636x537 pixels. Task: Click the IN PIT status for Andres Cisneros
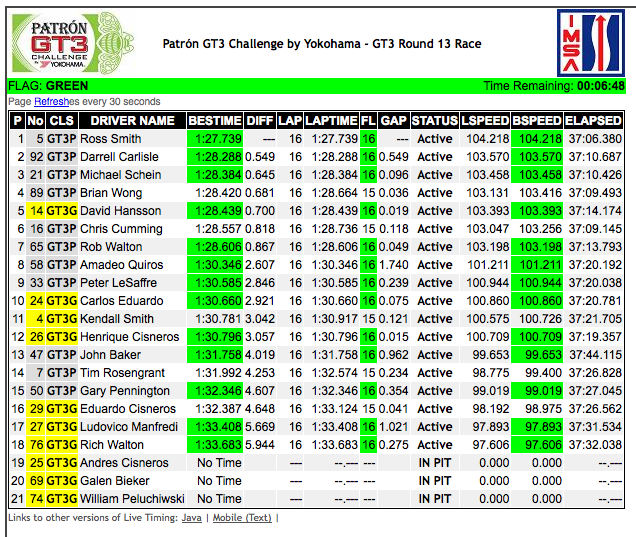tap(434, 463)
